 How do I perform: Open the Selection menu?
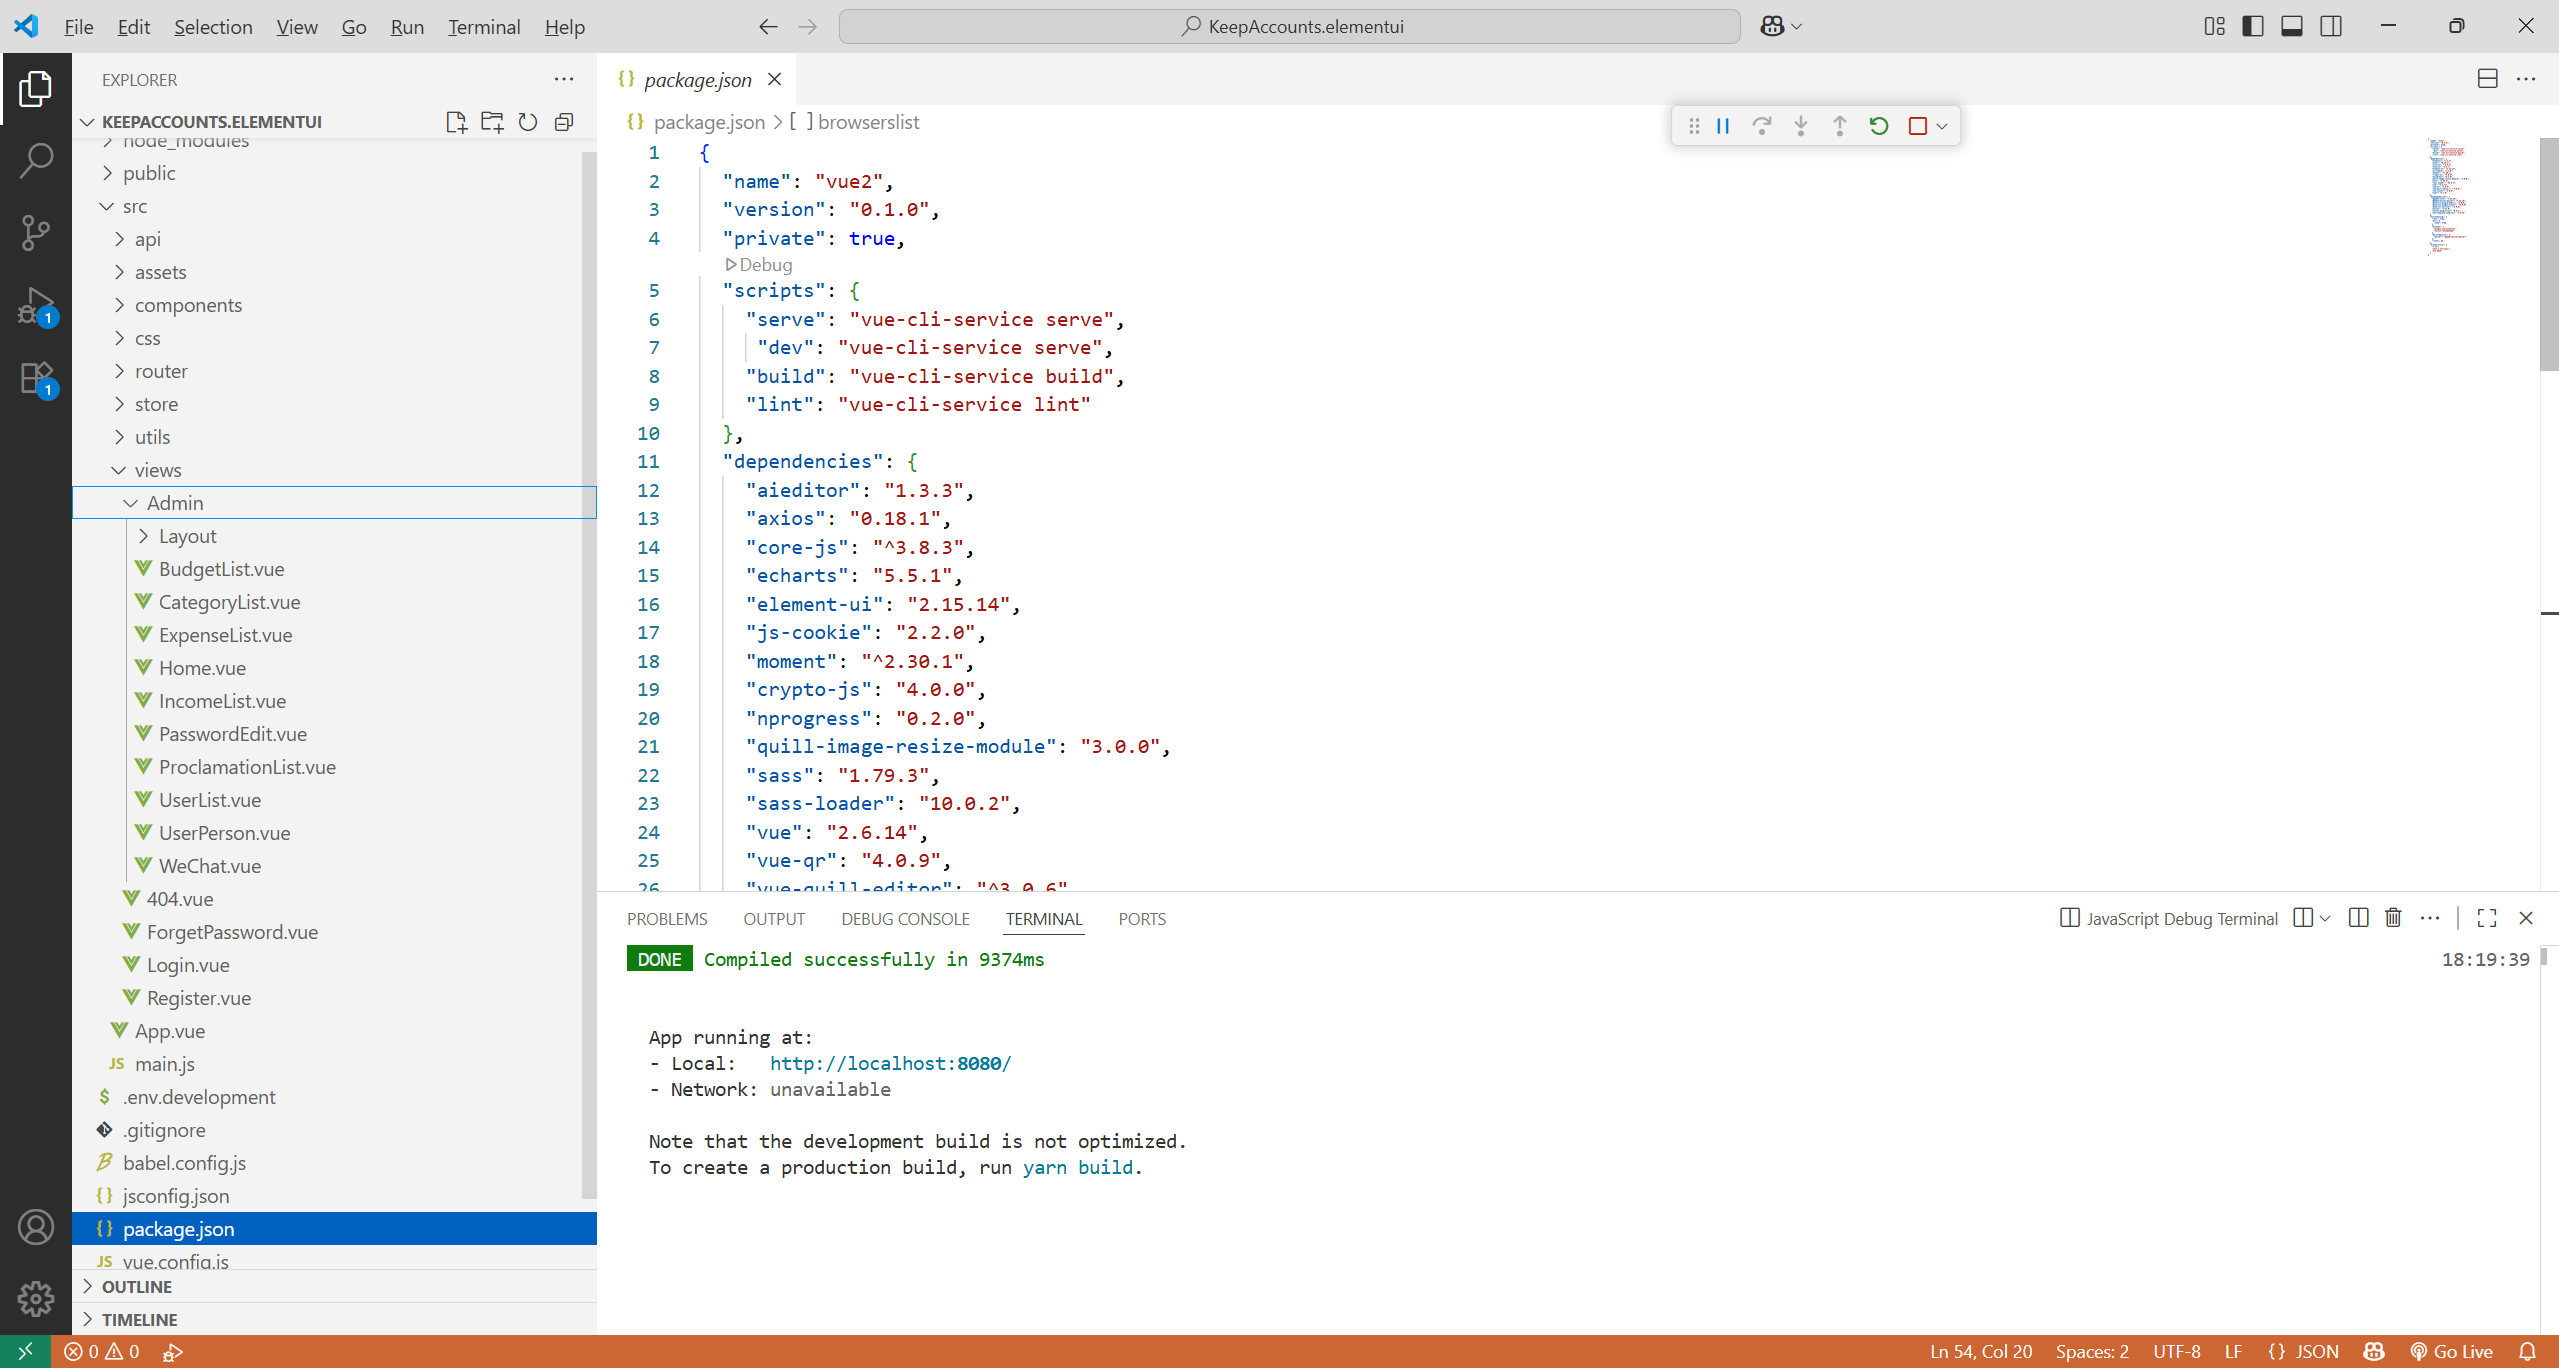(x=213, y=27)
